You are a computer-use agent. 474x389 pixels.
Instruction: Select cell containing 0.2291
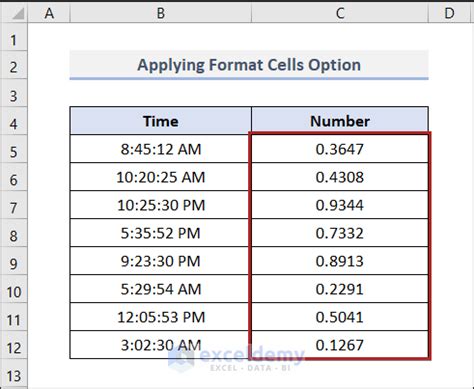340,289
